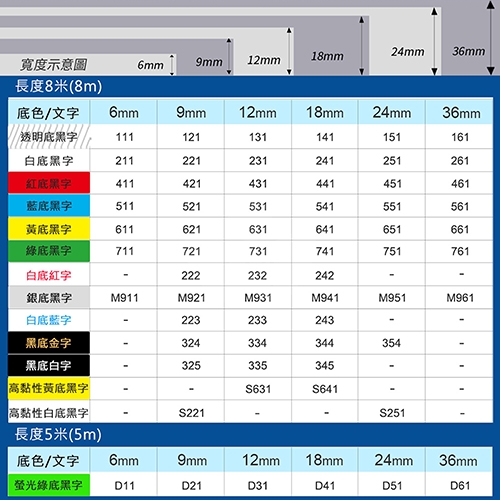Select code 222 white-red row

click(191, 276)
